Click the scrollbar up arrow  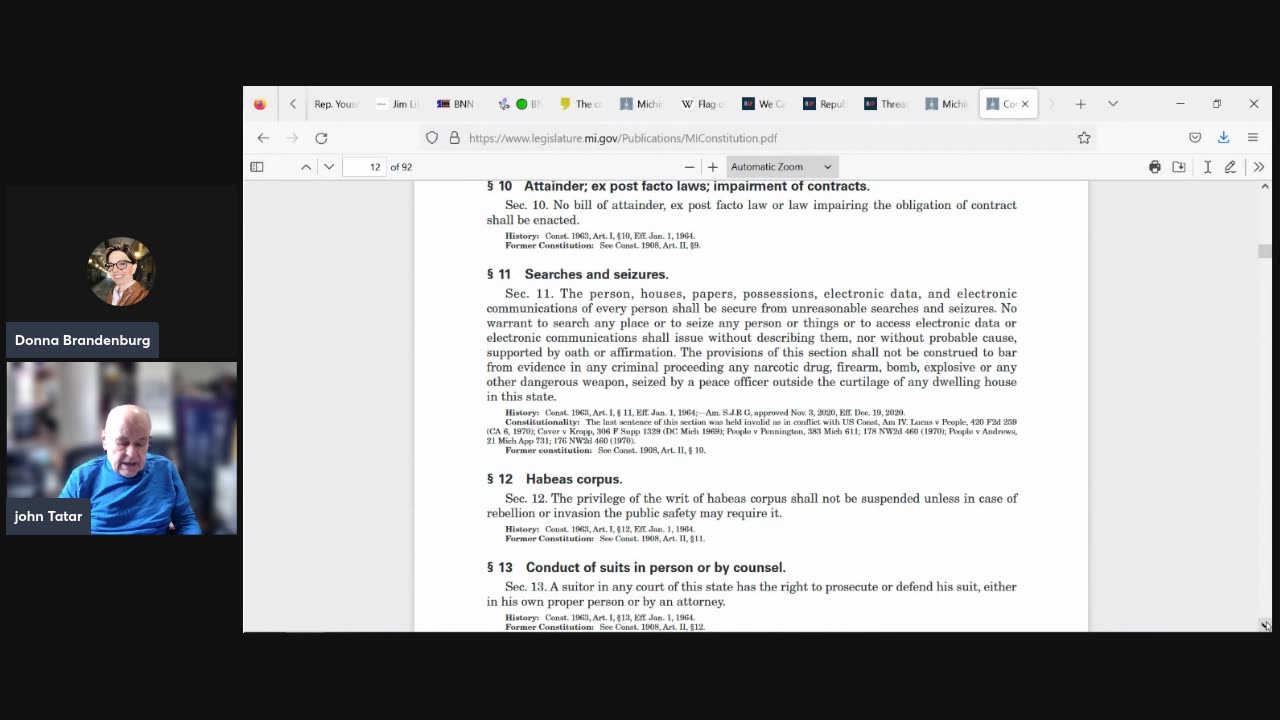1264,186
